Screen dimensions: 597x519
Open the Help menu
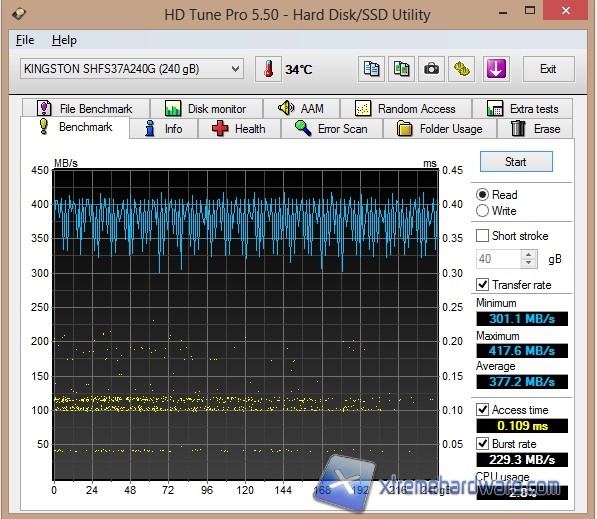click(x=64, y=40)
